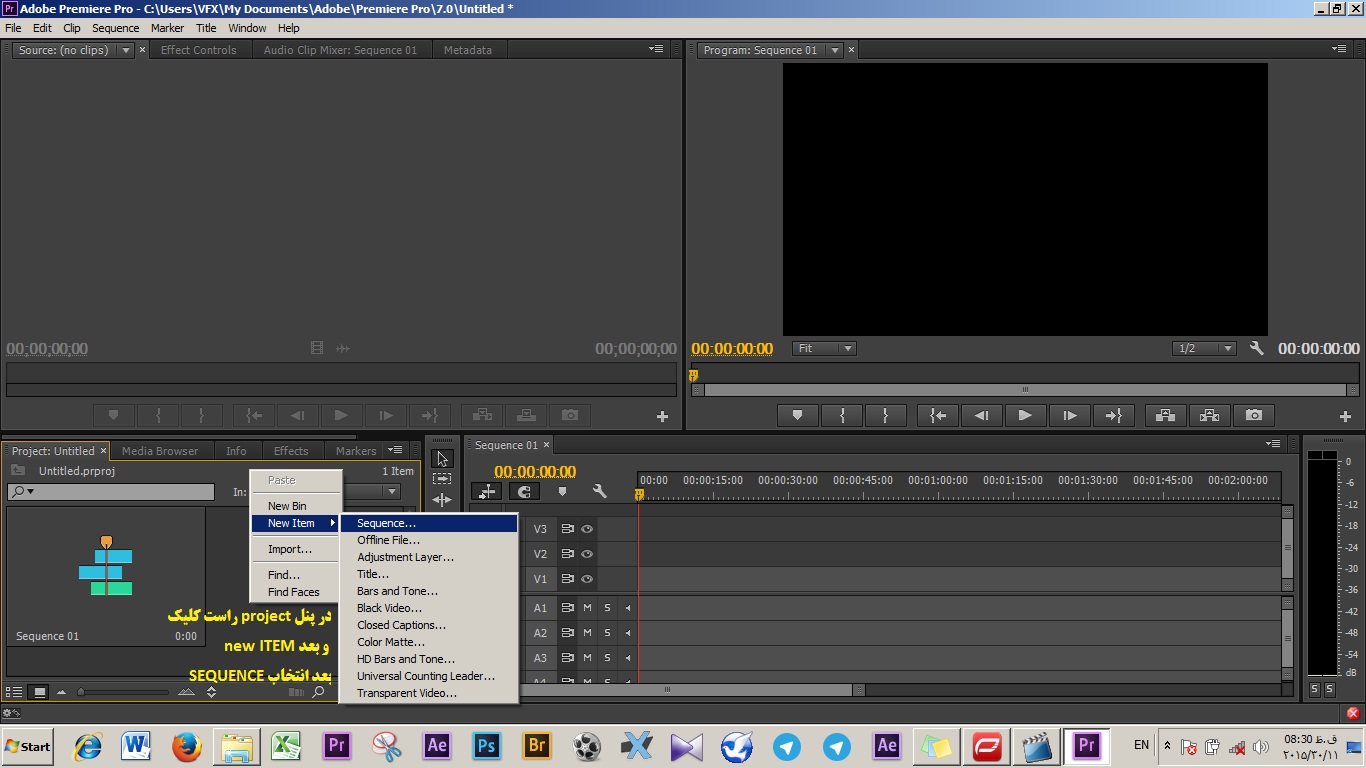The height and width of the screenshot is (768, 1366).
Task: Toggle V2 track output eye
Action: (588, 554)
